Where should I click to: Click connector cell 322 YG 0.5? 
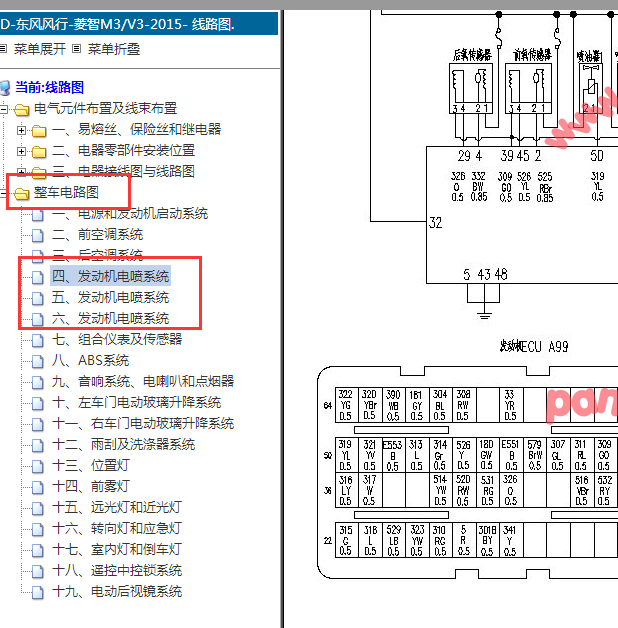click(x=345, y=405)
